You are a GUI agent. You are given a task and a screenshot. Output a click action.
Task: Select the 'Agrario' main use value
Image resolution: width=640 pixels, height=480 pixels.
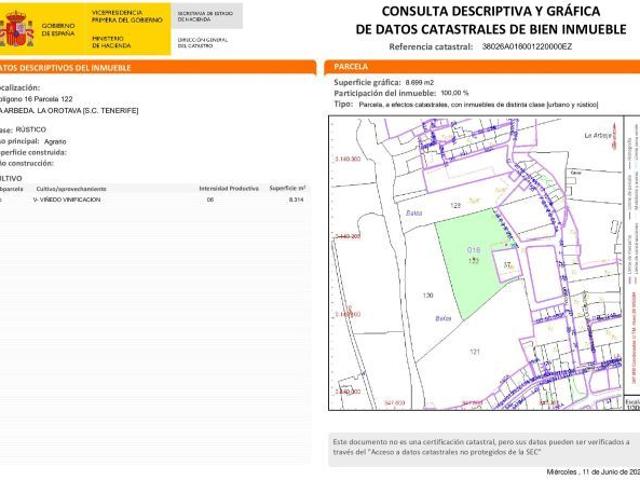[x=55, y=141]
